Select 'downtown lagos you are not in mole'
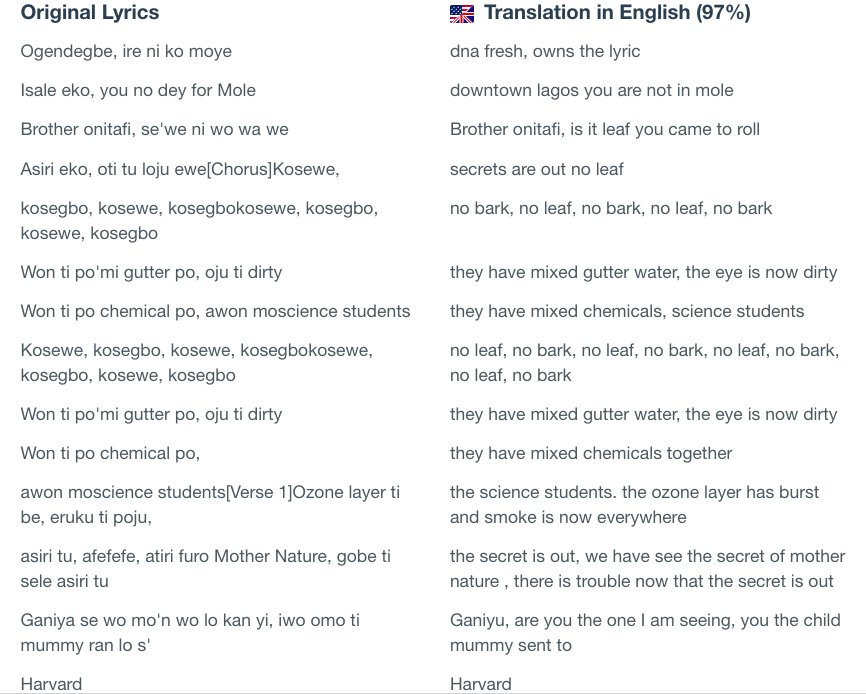 [x=592, y=90]
